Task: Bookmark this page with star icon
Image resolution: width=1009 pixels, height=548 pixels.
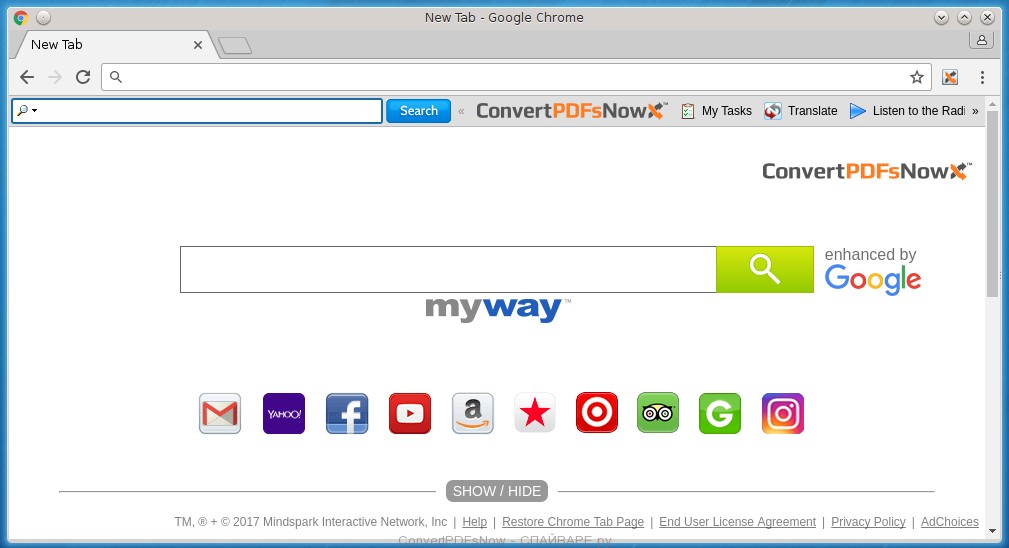Action: pyautogui.click(x=916, y=77)
